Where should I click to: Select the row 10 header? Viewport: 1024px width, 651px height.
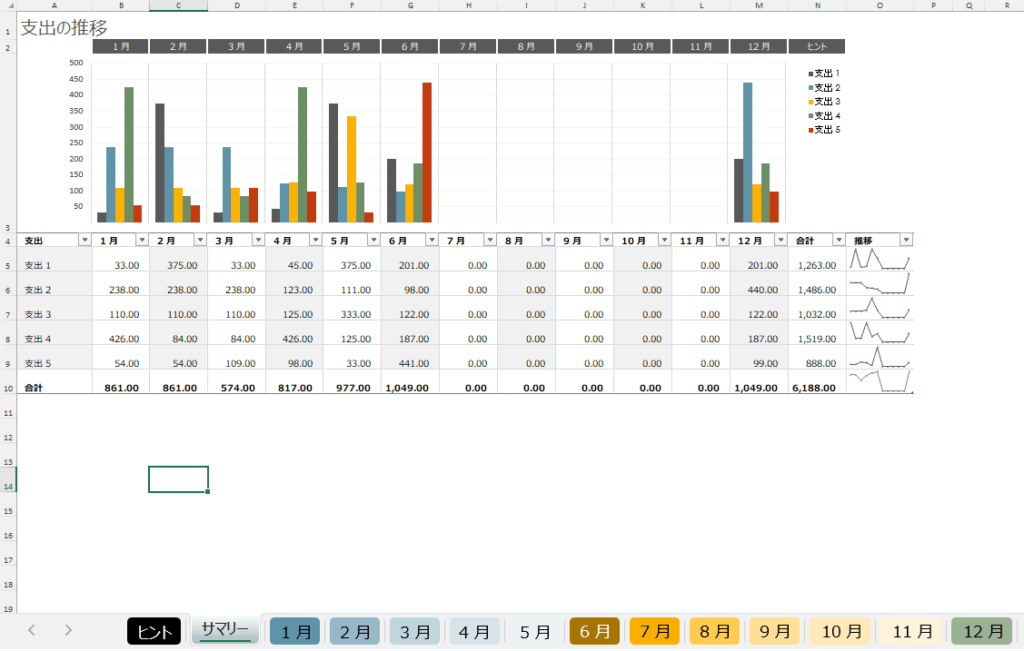tap(8, 382)
